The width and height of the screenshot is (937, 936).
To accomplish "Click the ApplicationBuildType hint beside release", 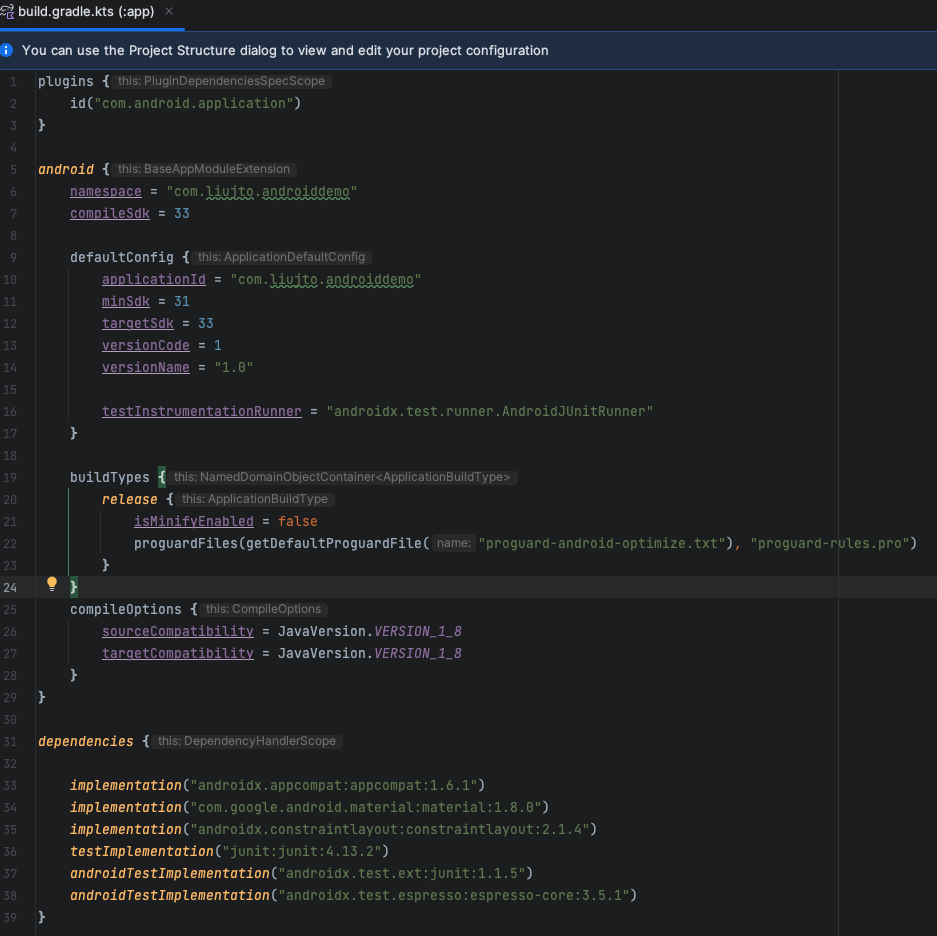I will click(x=255, y=499).
